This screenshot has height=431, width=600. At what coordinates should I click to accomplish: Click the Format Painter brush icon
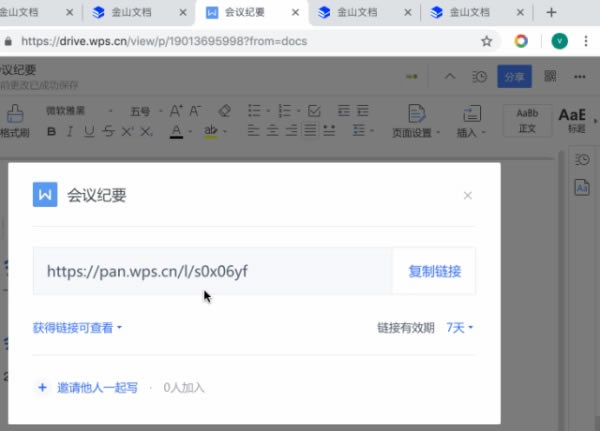tap(15, 114)
